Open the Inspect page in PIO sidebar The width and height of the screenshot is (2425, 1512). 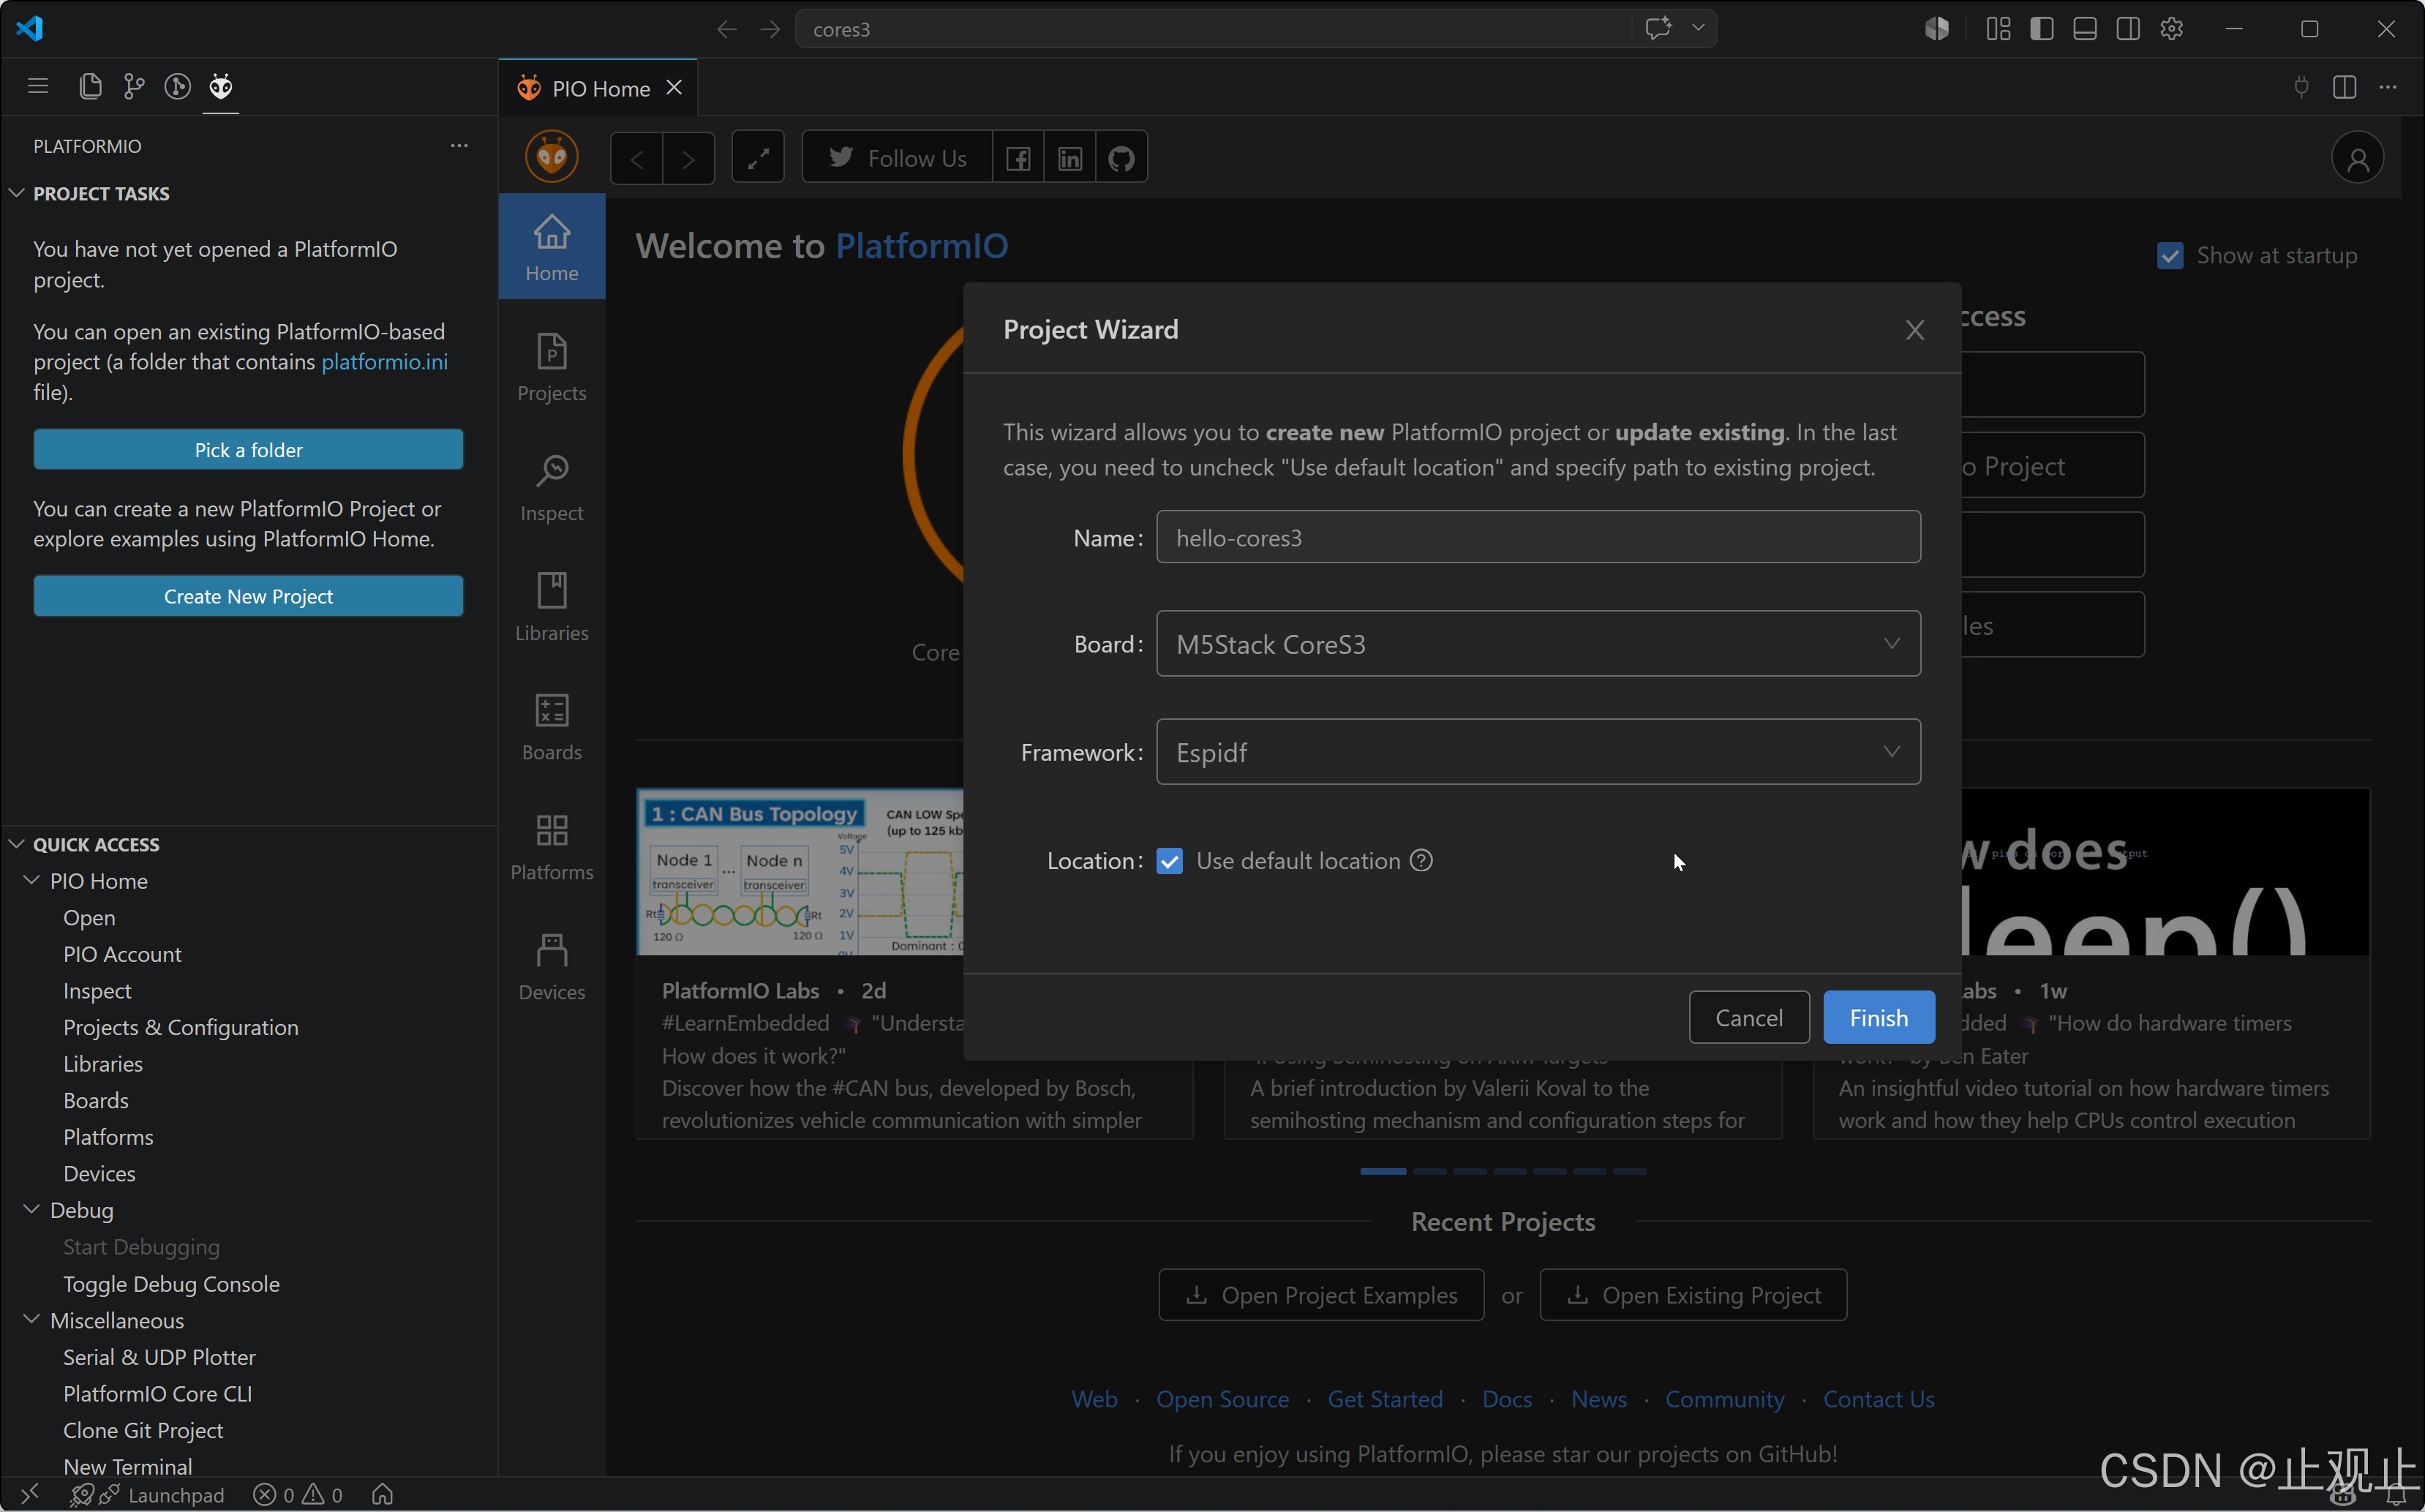(x=552, y=487)
